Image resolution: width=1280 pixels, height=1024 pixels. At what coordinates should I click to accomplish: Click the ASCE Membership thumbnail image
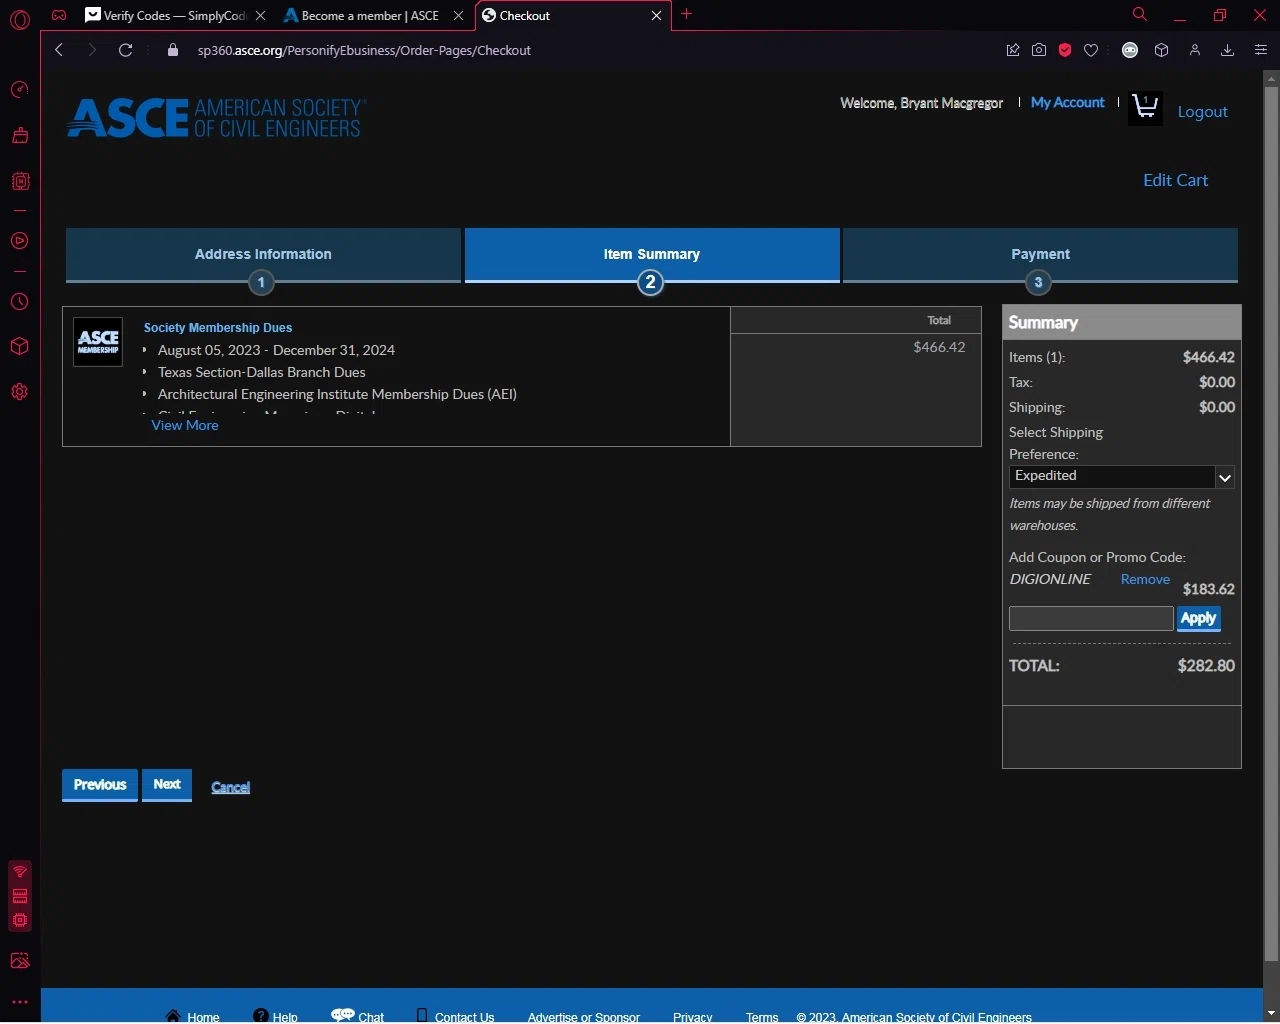pos(98,342)
